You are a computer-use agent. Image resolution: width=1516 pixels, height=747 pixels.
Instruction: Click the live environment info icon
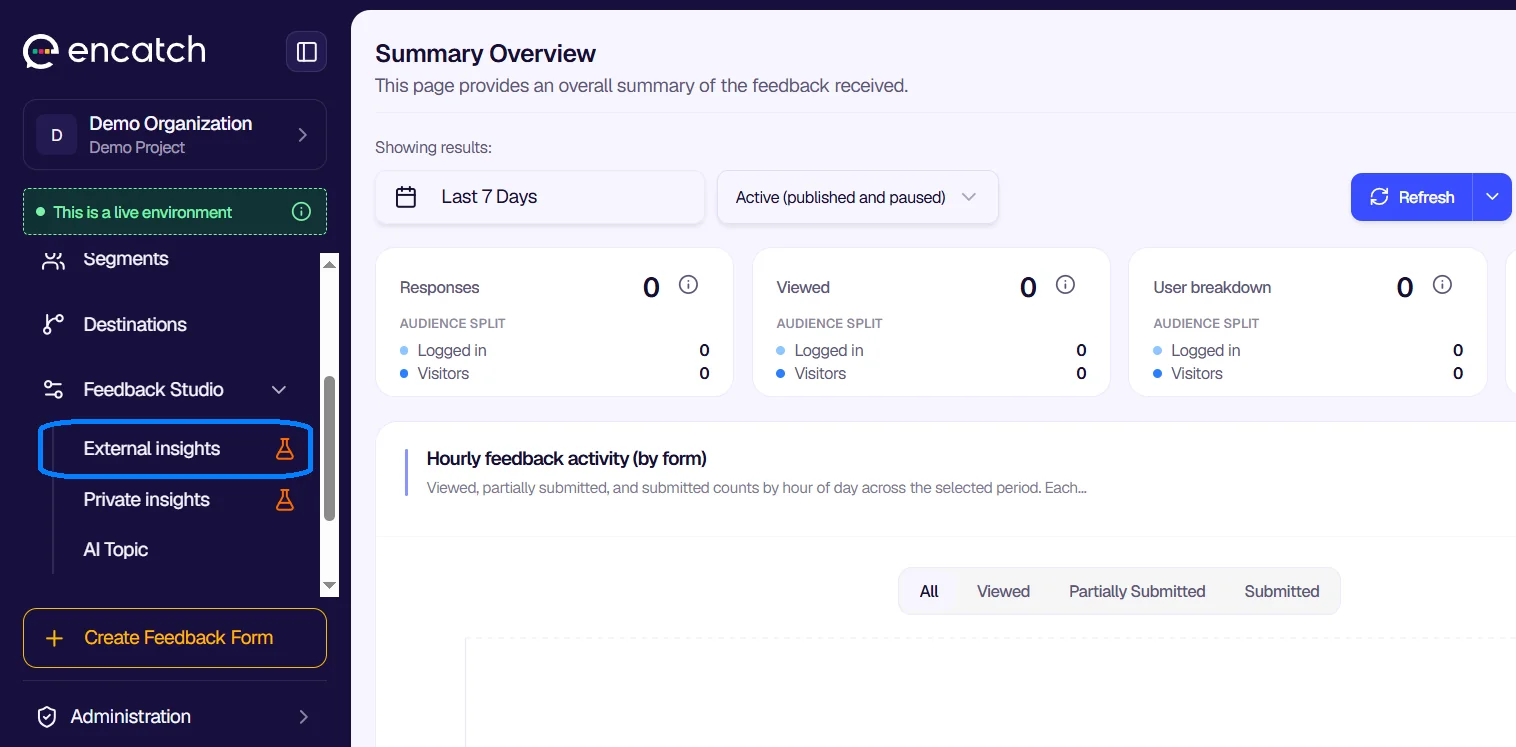(301, 212)
